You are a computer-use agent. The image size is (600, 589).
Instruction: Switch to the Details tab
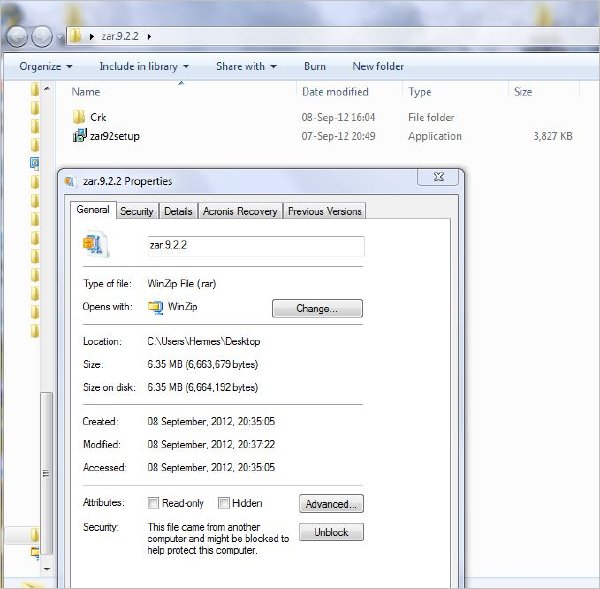click(x=178, y=211)
